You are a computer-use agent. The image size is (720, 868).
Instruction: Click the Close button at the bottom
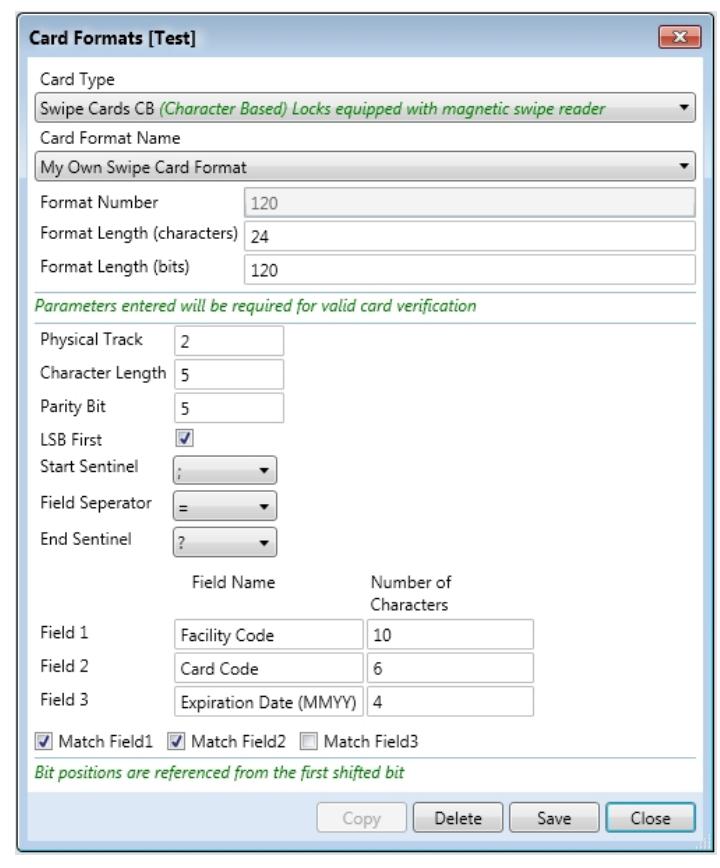[x=650, y=818]
